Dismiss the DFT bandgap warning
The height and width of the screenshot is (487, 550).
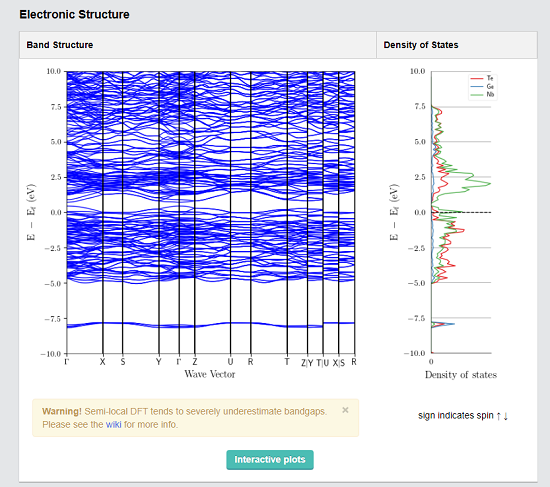click(x=345, y=410)
